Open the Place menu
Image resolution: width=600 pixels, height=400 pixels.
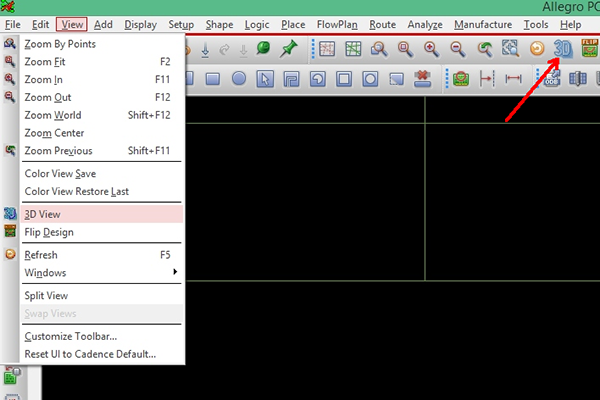(293, 24)
